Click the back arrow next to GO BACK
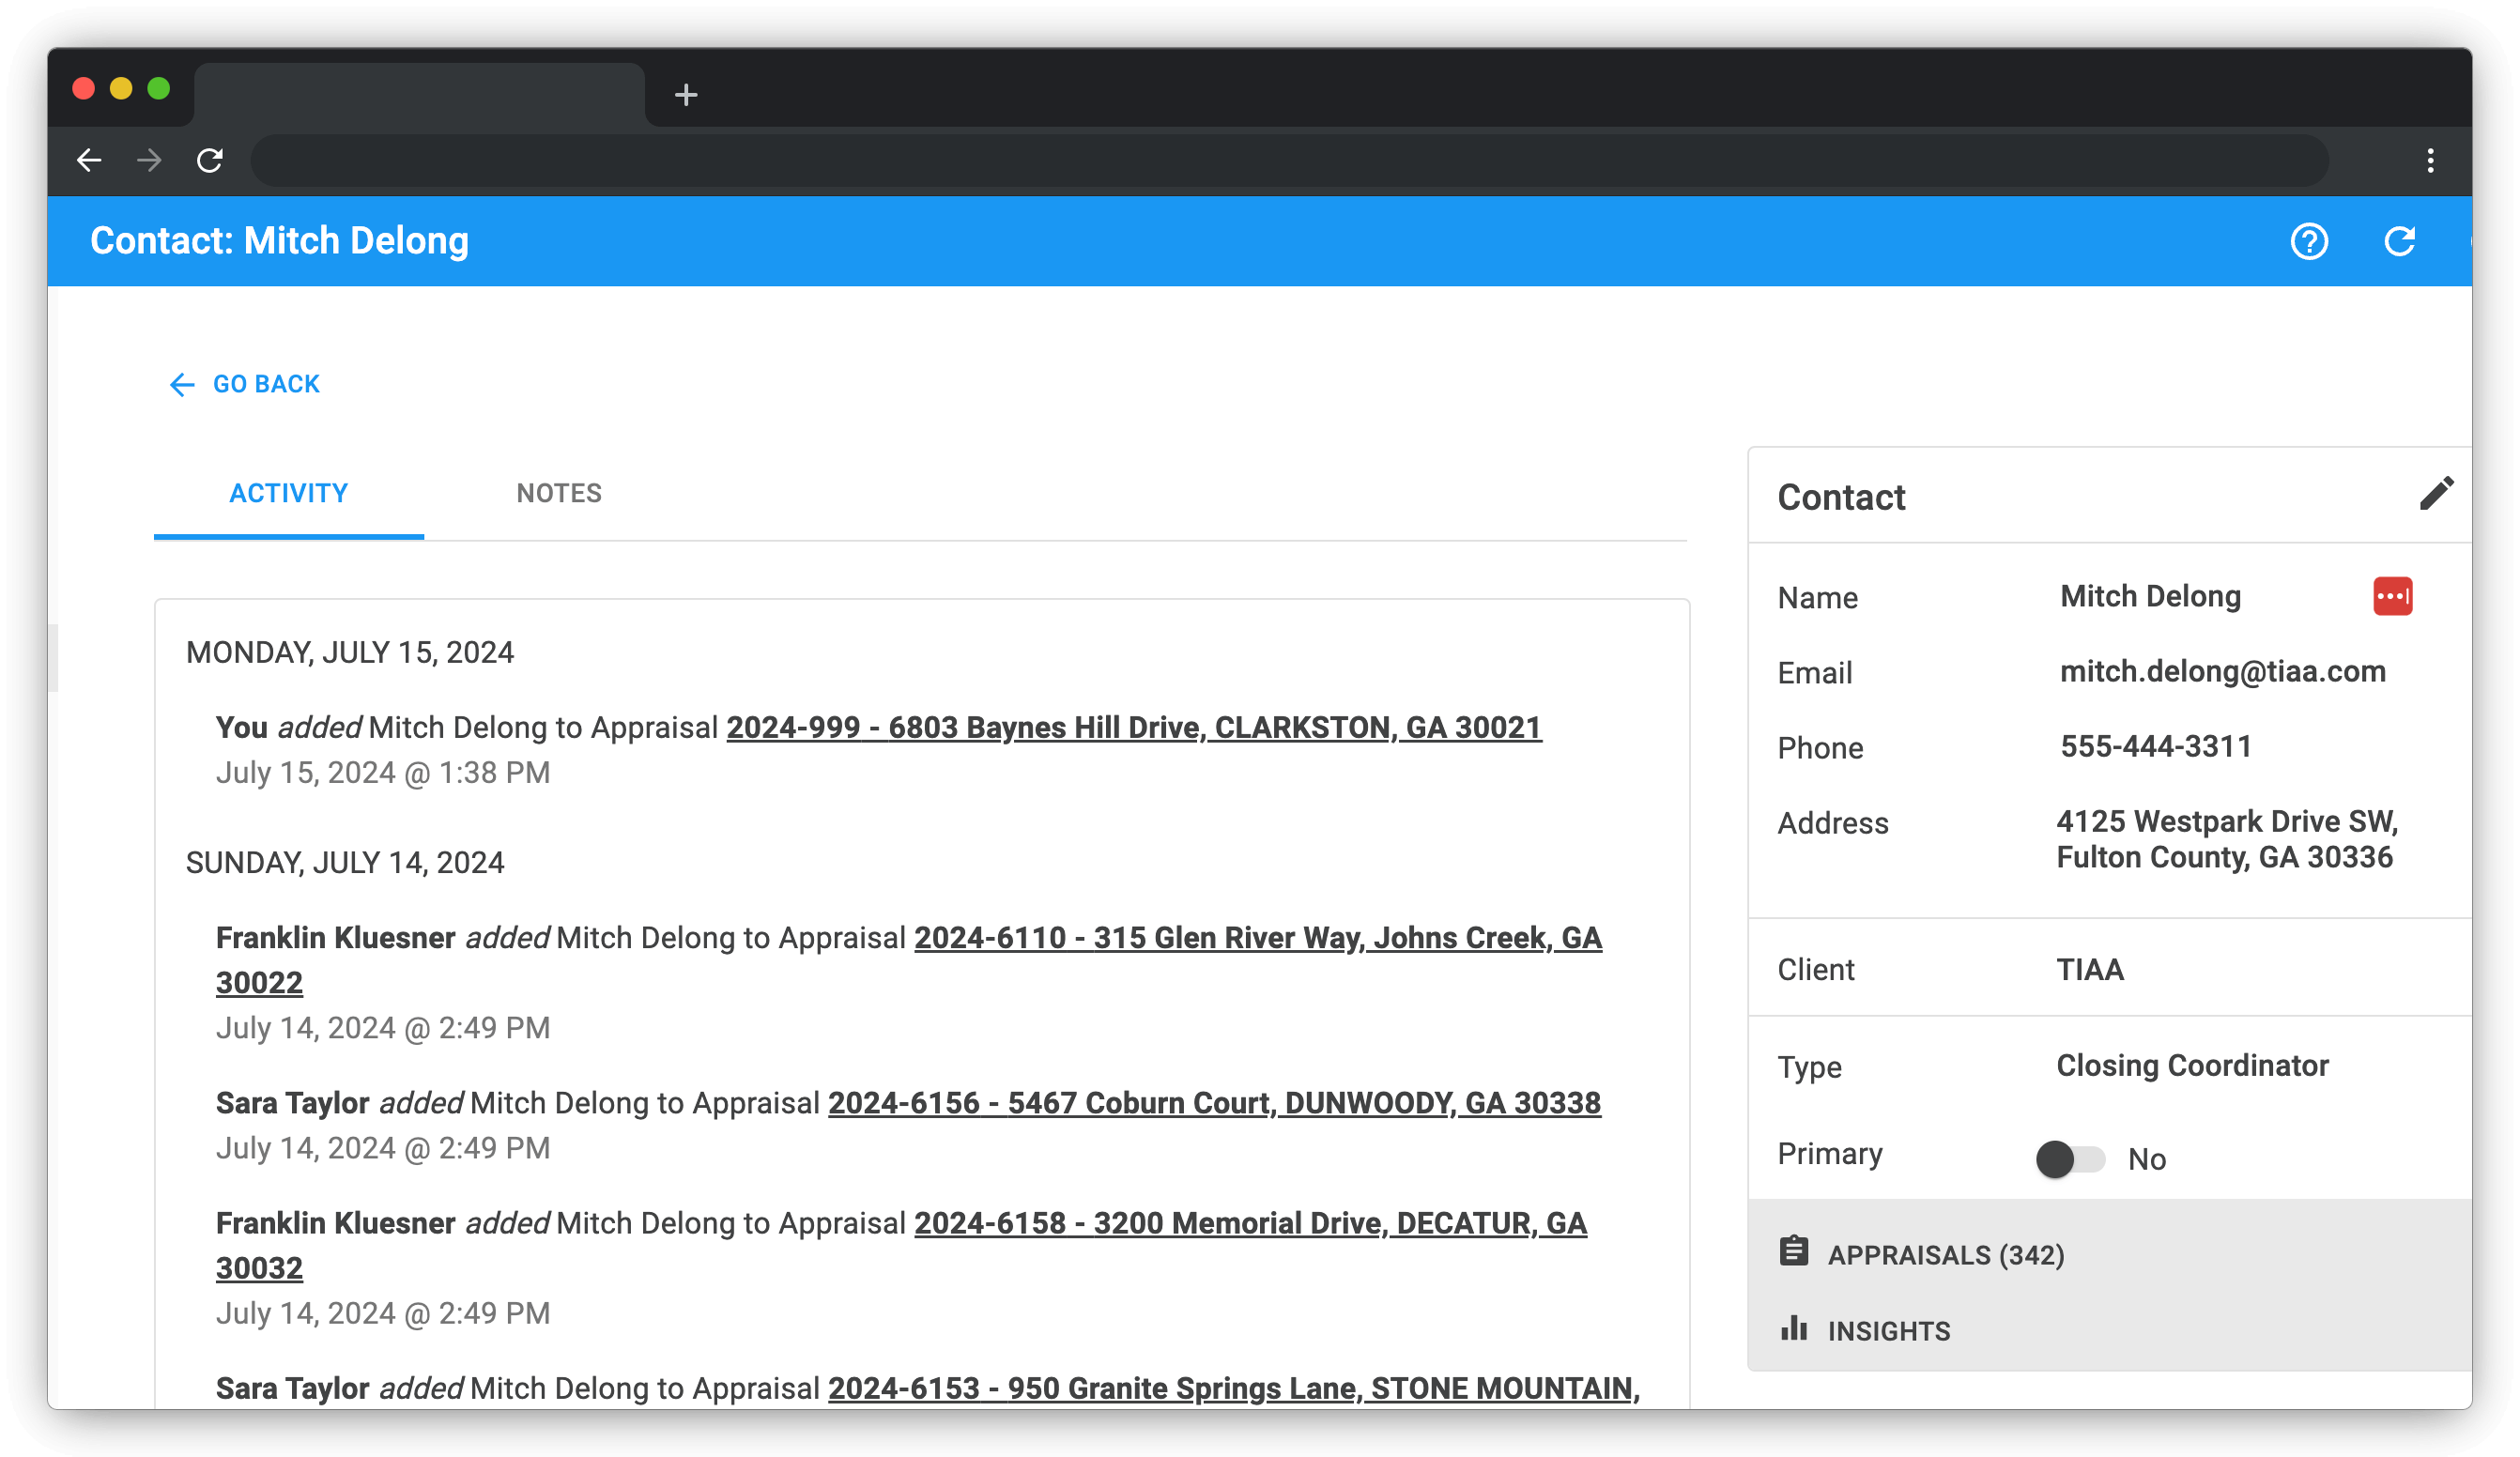This screenshot has height=1457, width=2520. click(182, 384)
